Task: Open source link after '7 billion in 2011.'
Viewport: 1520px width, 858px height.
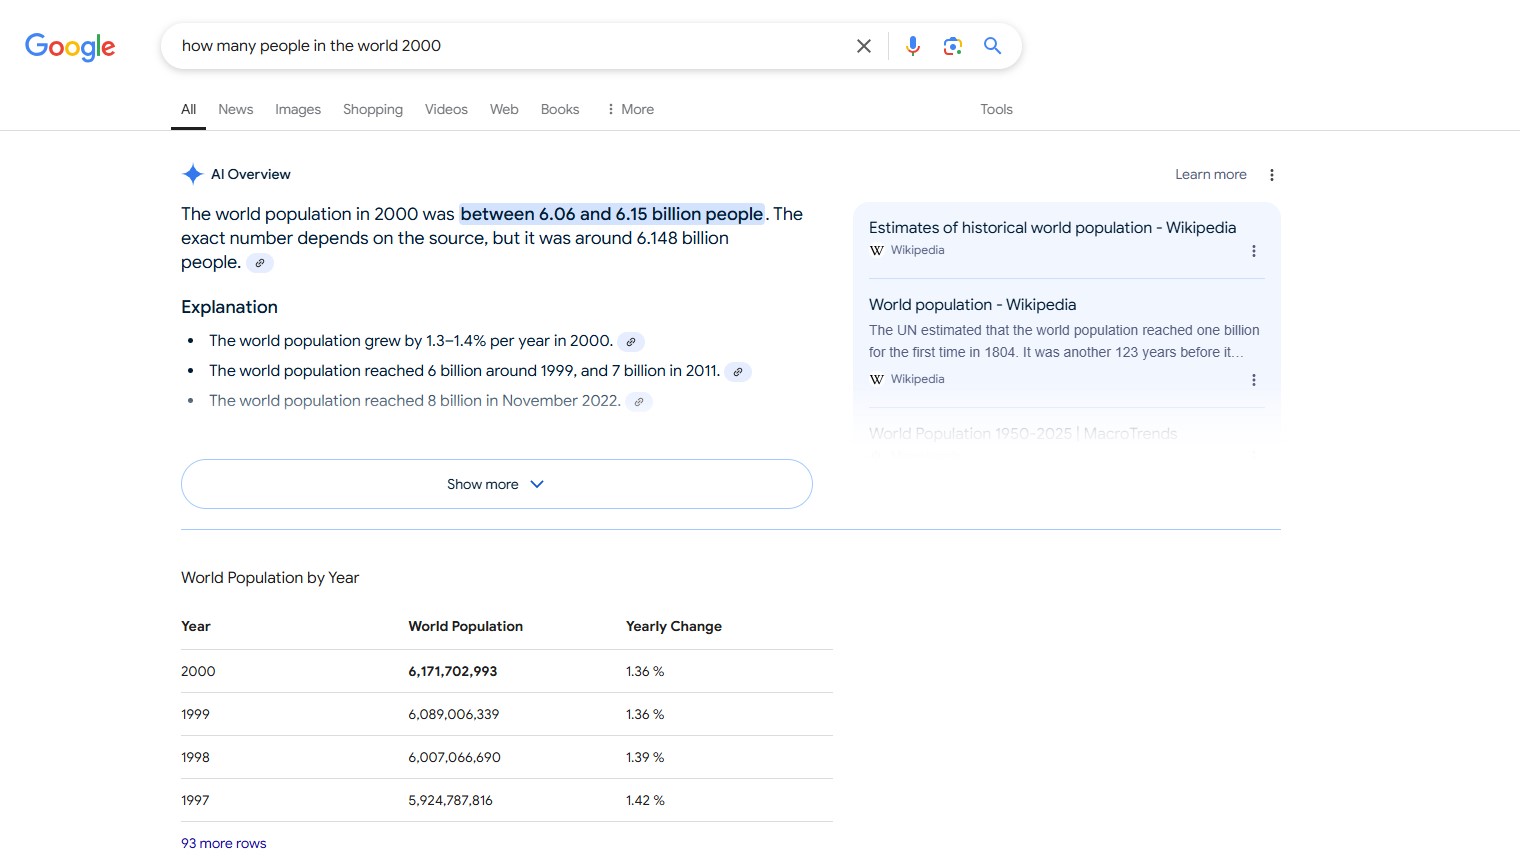Action: point(738,372)
